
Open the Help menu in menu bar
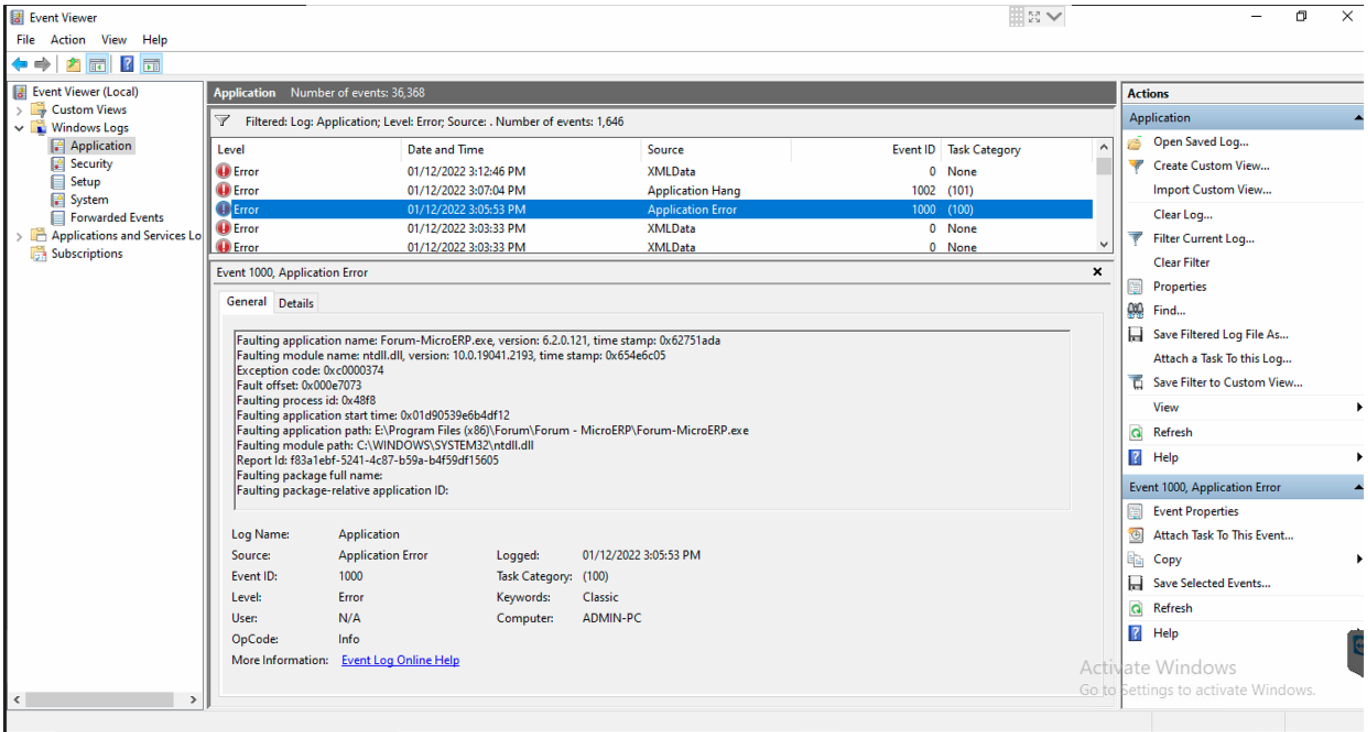click(x=155, y=40)
